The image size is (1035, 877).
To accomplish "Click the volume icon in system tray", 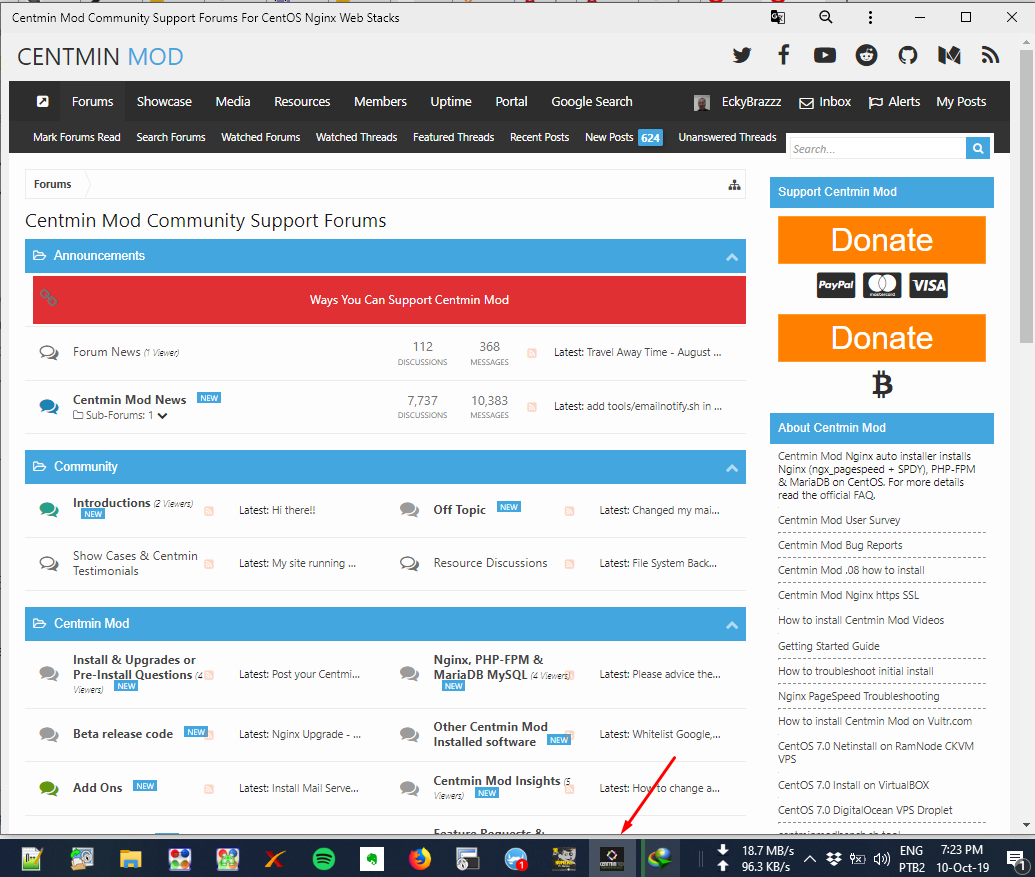I will point(881,859).
